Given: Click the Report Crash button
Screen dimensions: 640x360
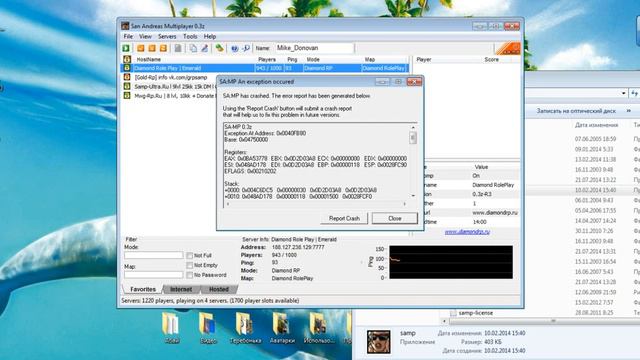Looking at the screenshot, I should (x=344, y=218).
